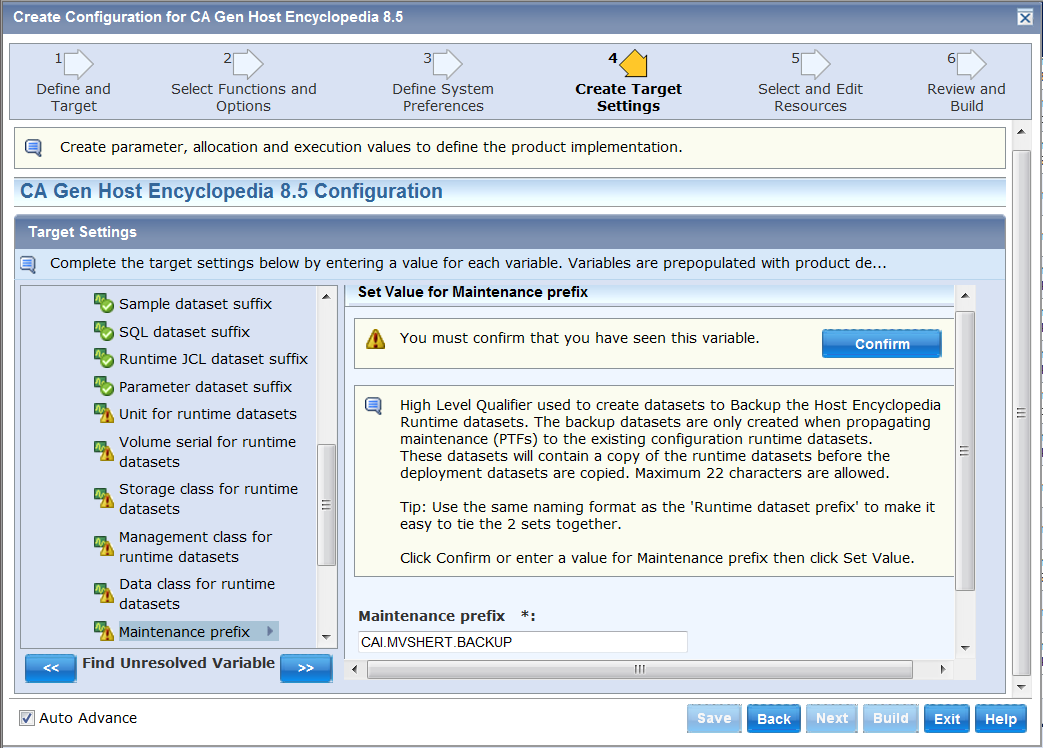Select Sample dataset suffix in variable list
1043x748 pixels.
[x=196, y=304]
